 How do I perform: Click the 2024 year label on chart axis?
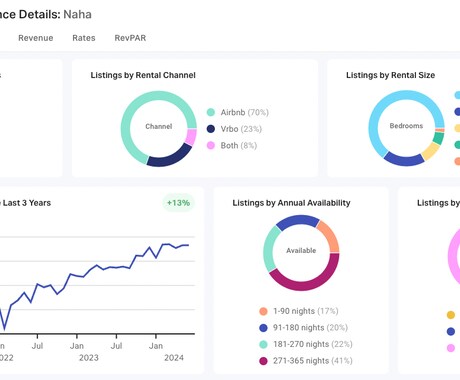click(x=174, y=358)
